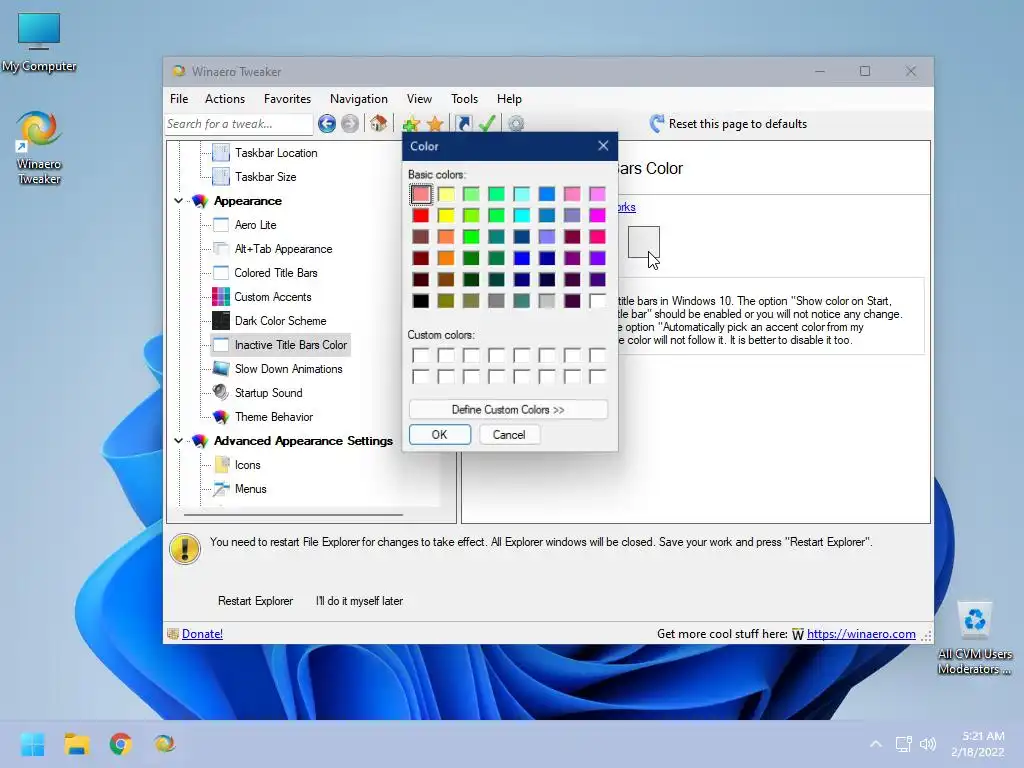Select the first empty custom color slot
Viewport: 1024px width, 768px height.
click(421, 355)
